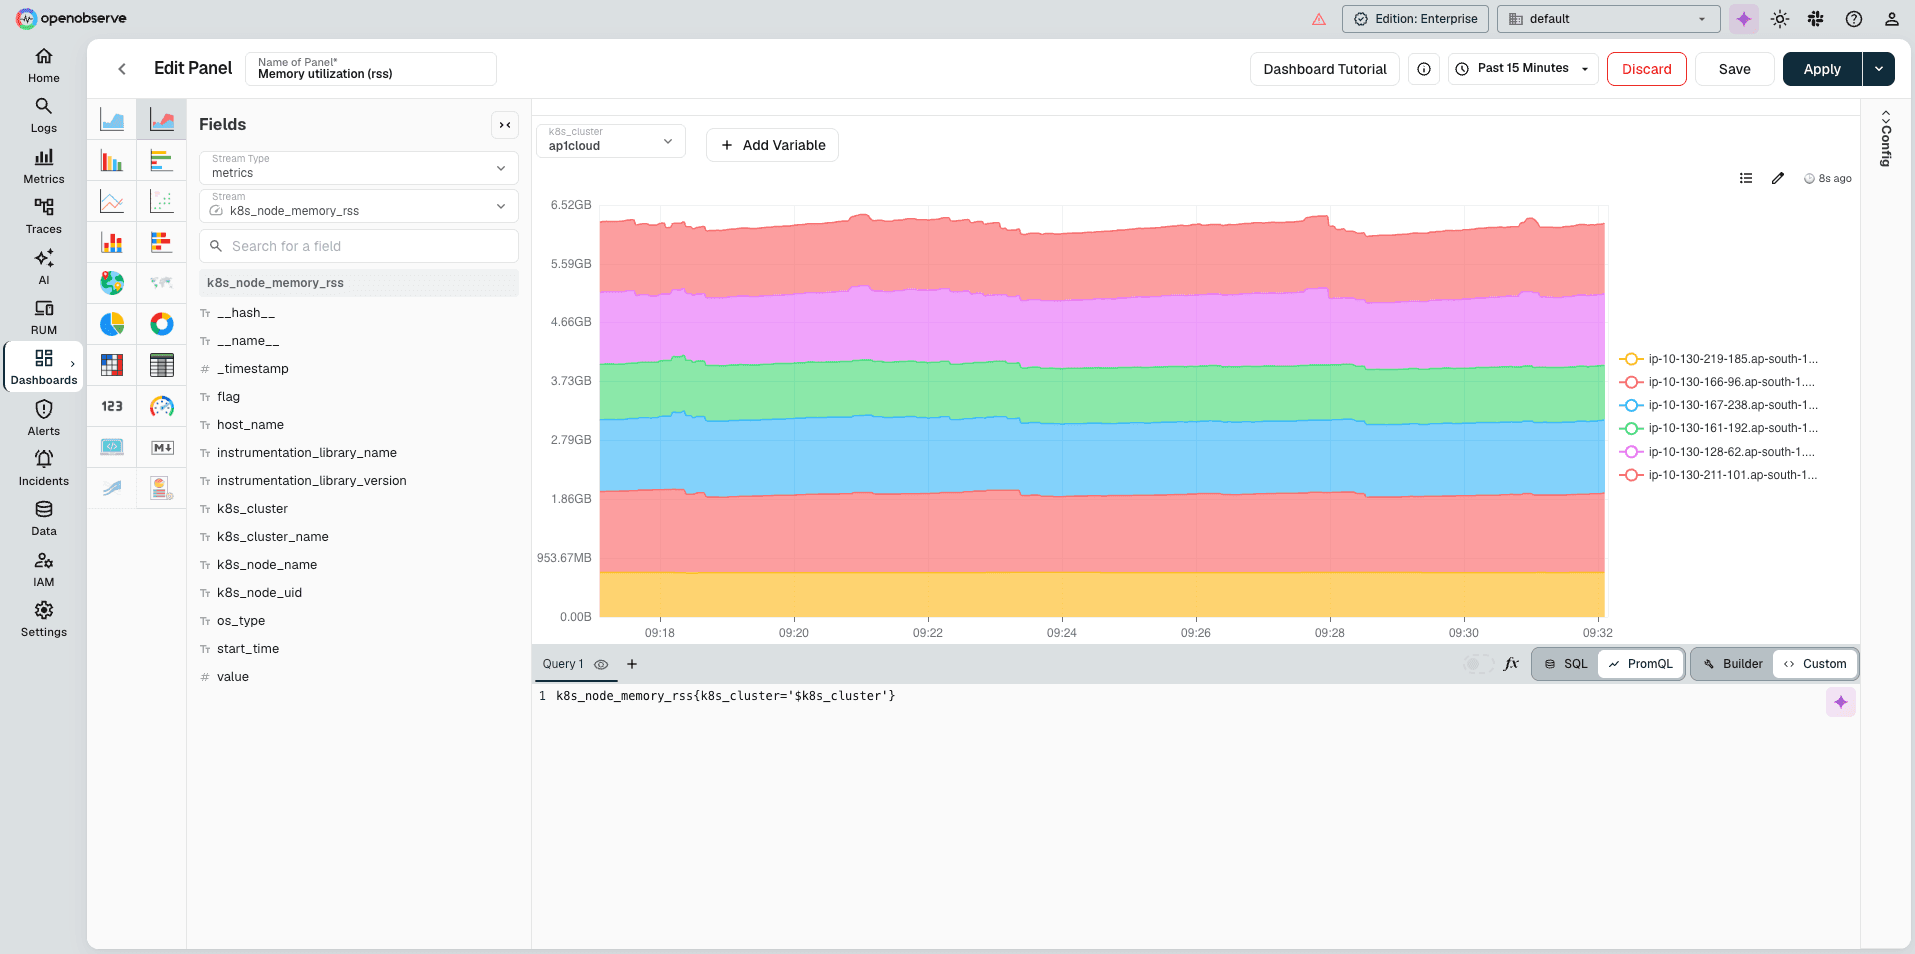Pick the scatter chart type icon
Image resolution: width=1915 pixels, height=954 pixels.
162,202
